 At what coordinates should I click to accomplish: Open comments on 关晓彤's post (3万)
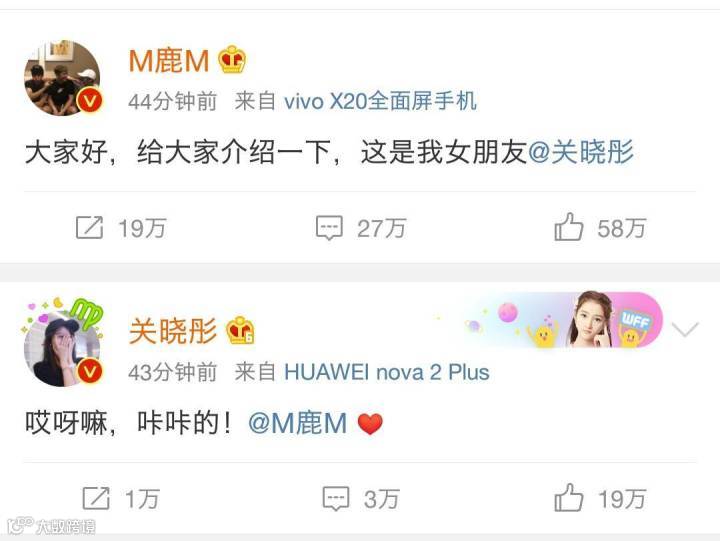click(x=361, y=499)
